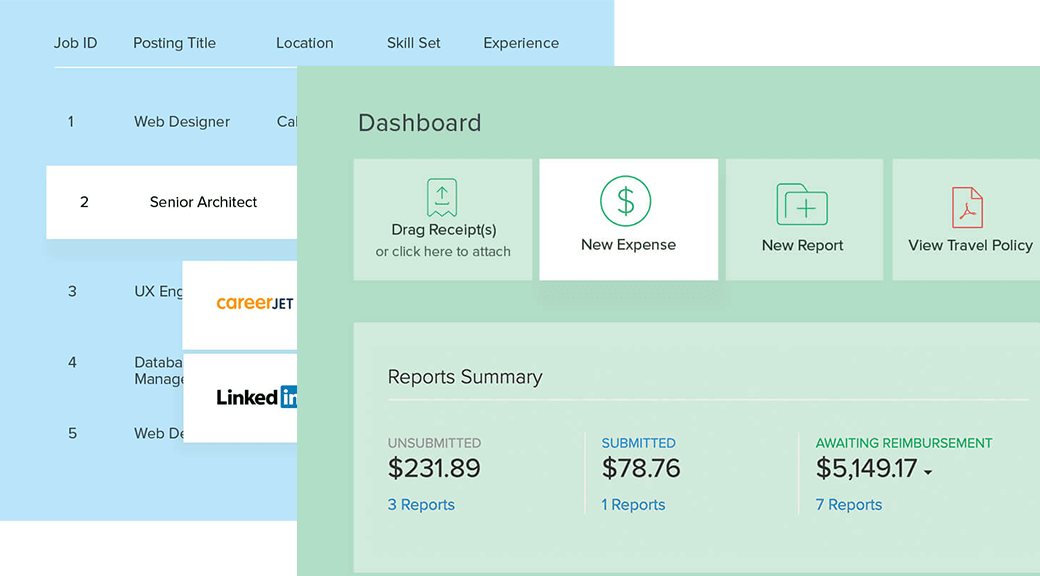Click the SUBMITTED label

tap(638, 443)
